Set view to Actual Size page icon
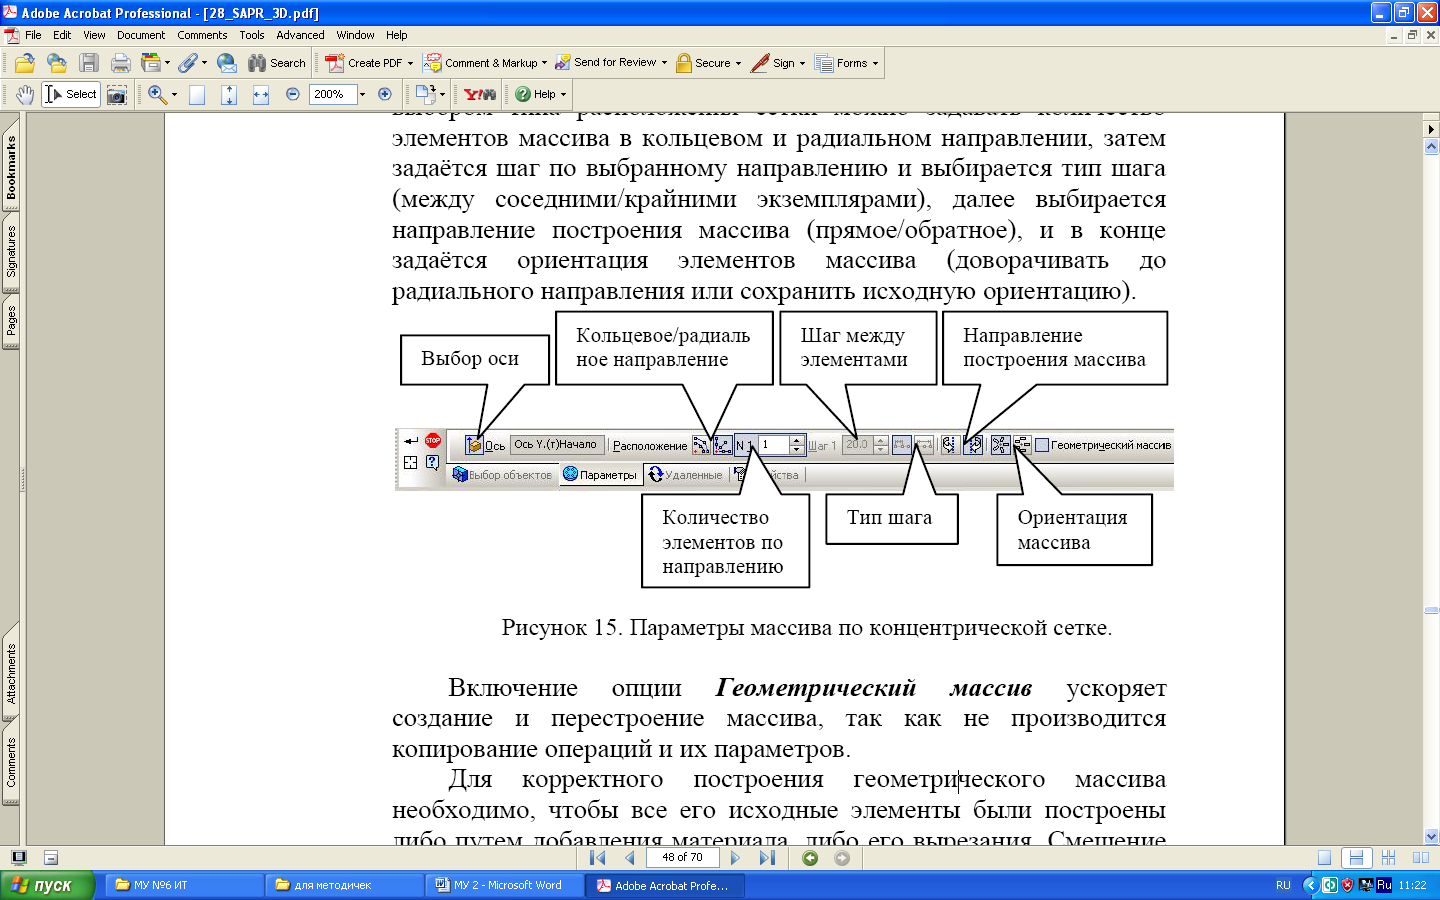The image size is (1440, 900). (x=197, y=94)
